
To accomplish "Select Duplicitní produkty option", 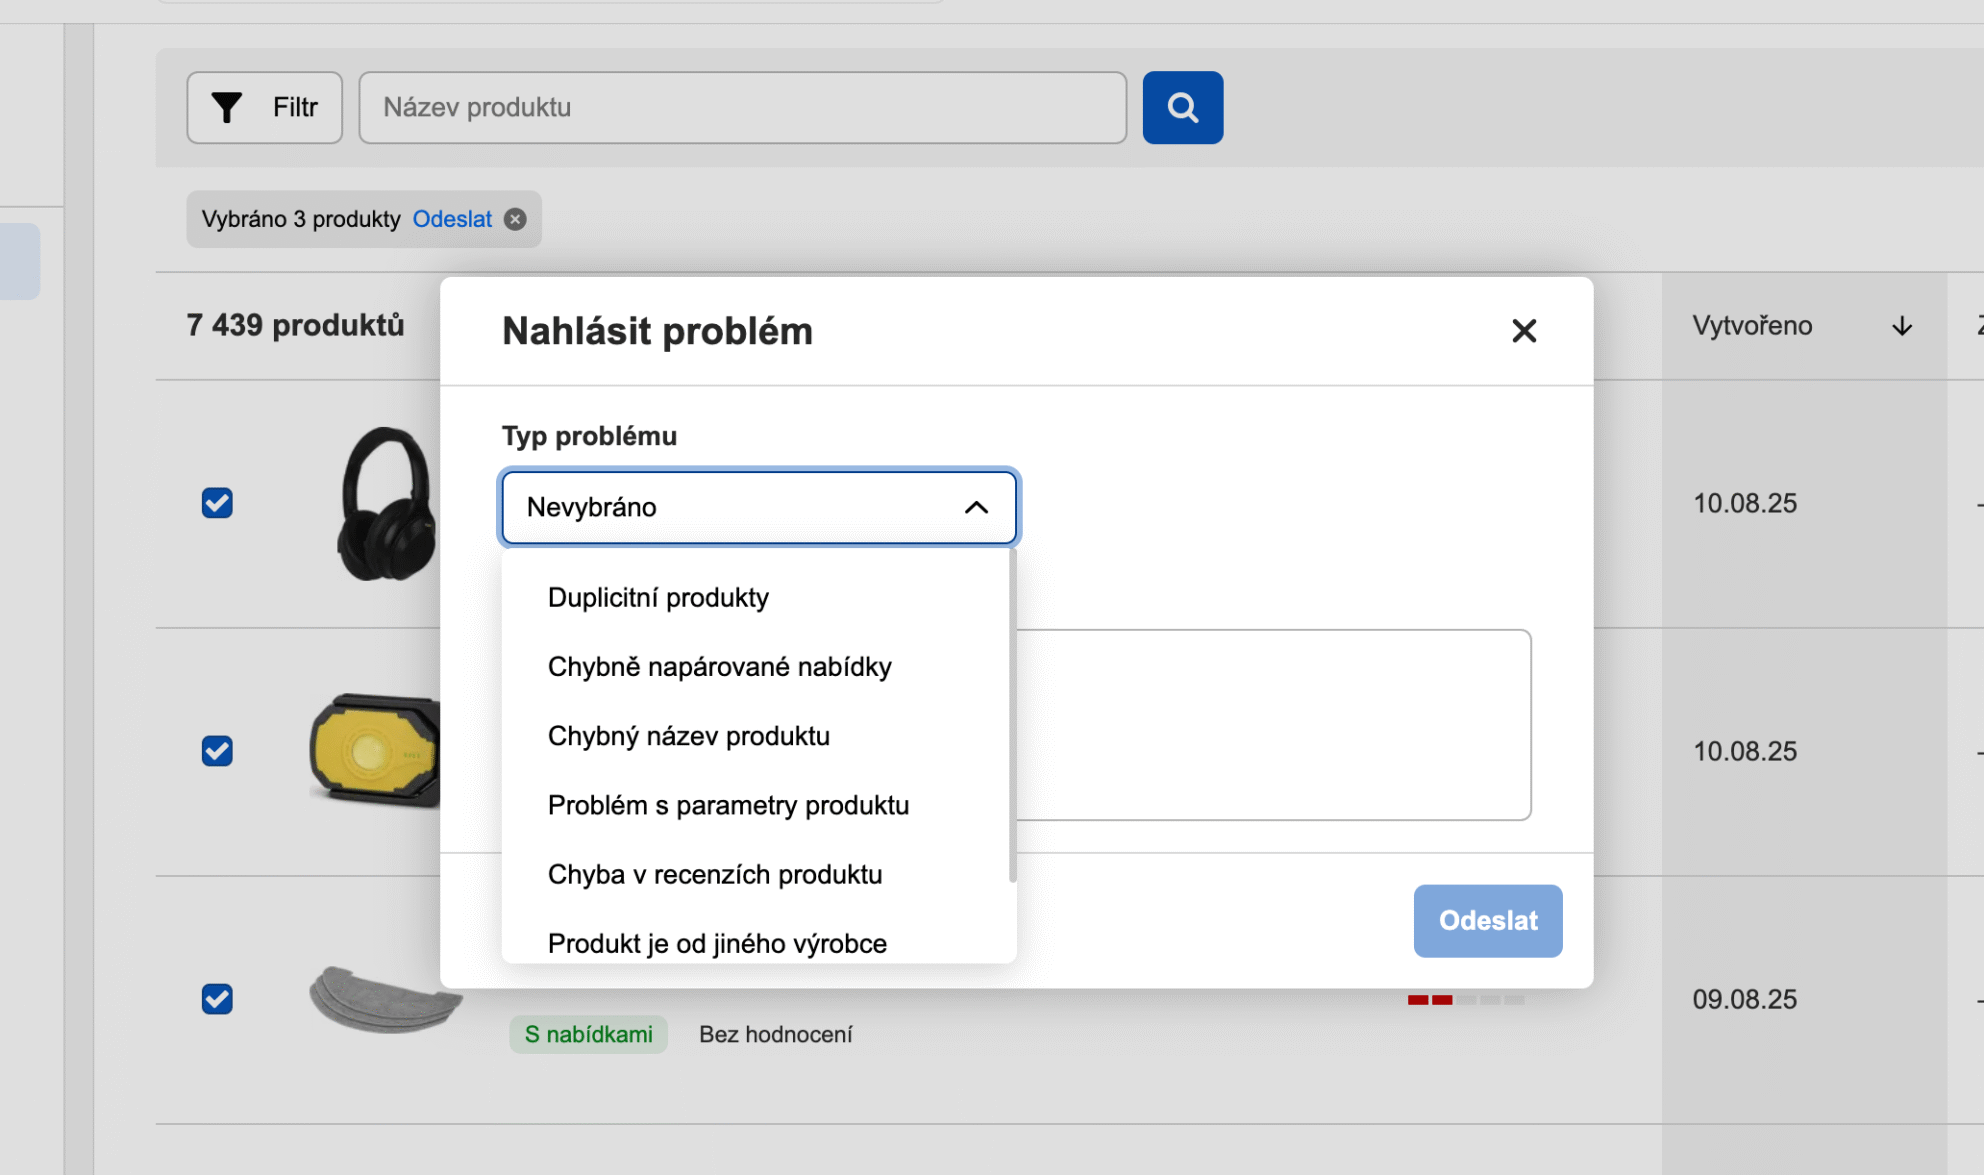I will pyautogui.click(x=658, y=597).
